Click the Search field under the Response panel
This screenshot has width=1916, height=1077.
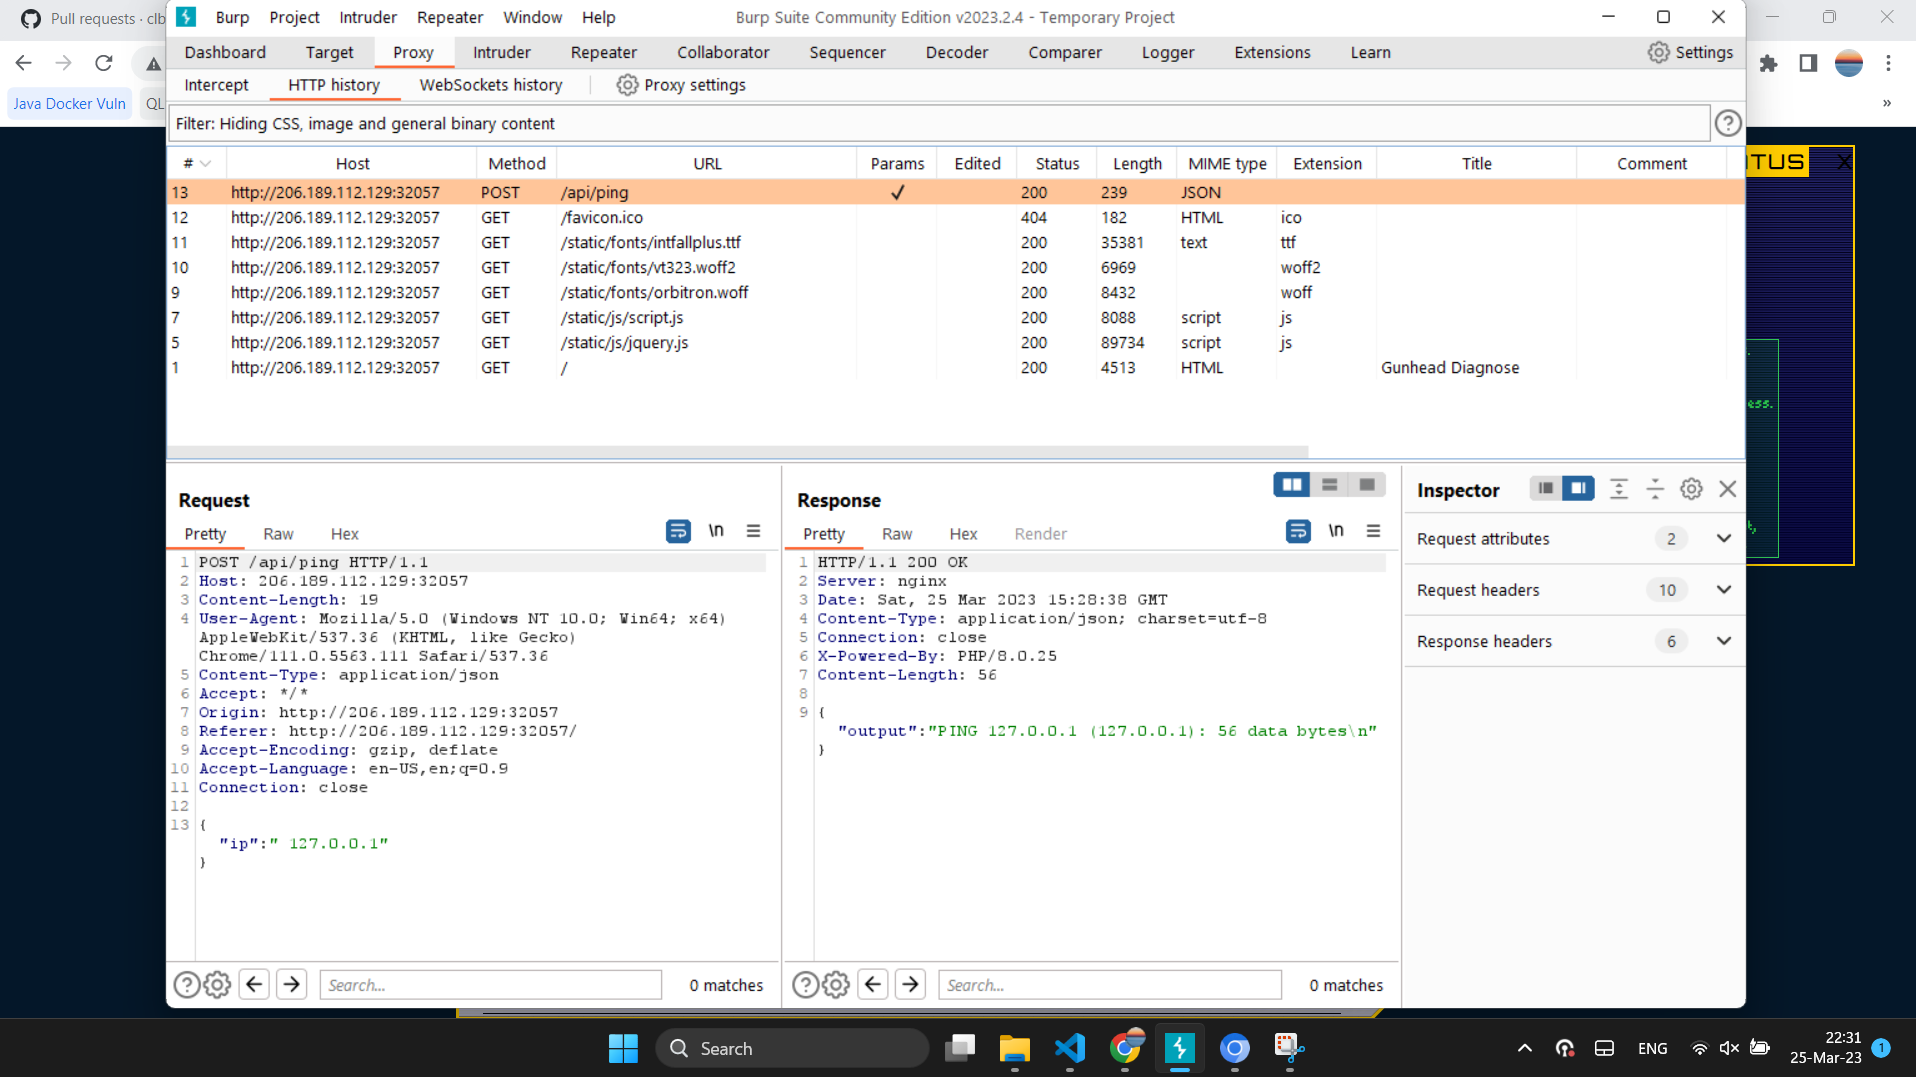(1110, 984)
